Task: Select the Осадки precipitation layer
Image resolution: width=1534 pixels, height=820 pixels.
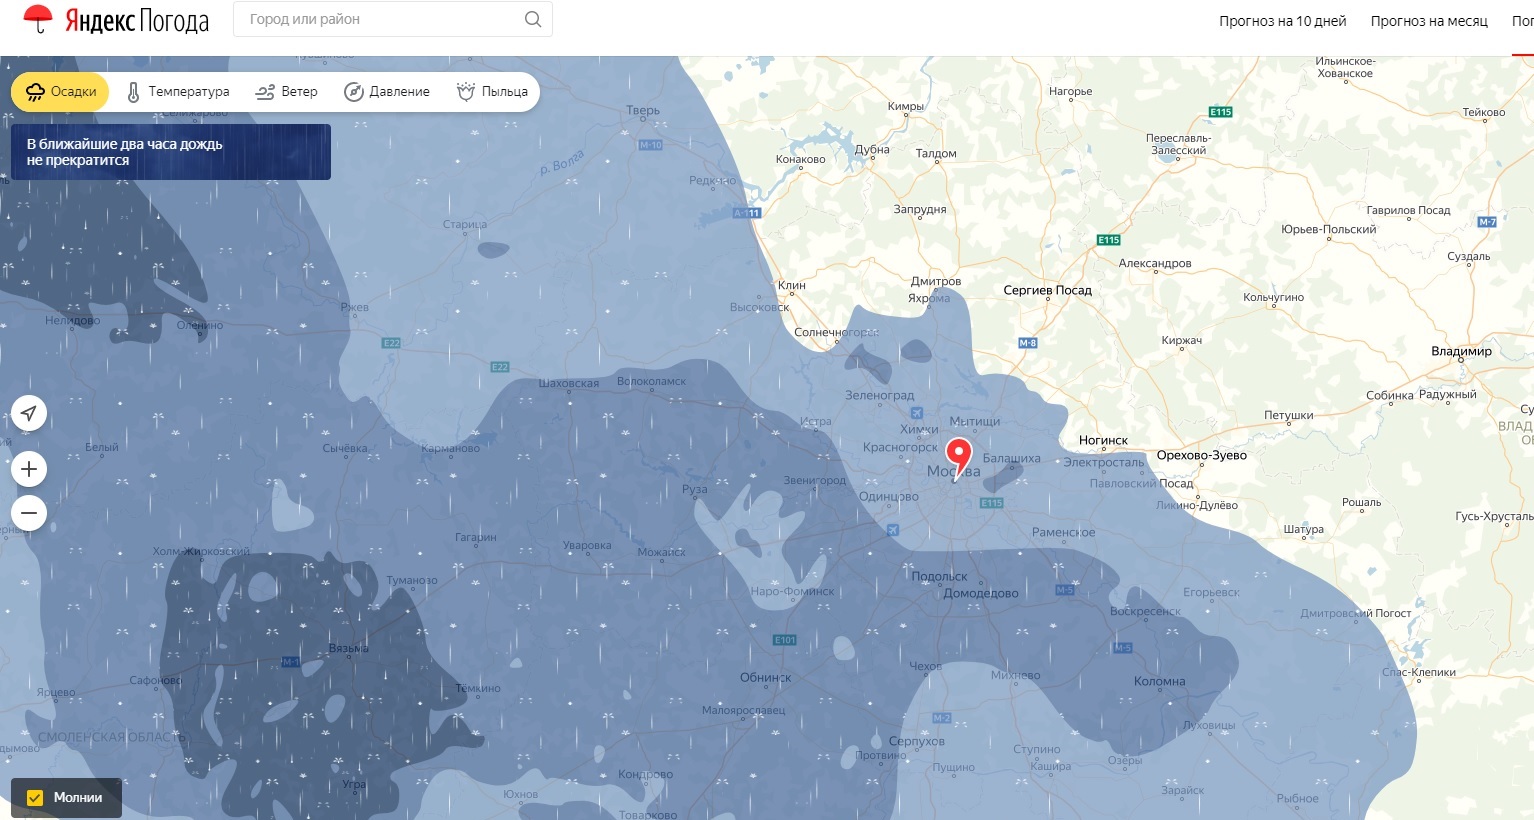Action: [x=61, y=92]
